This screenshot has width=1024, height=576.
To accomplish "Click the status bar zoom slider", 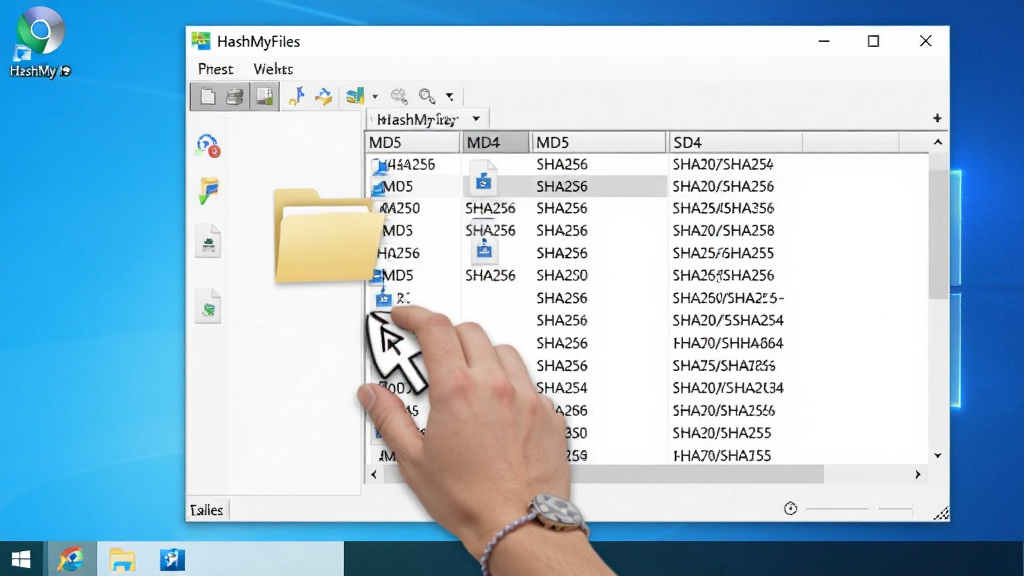I will pyautogui.click(x=859, y=508).
